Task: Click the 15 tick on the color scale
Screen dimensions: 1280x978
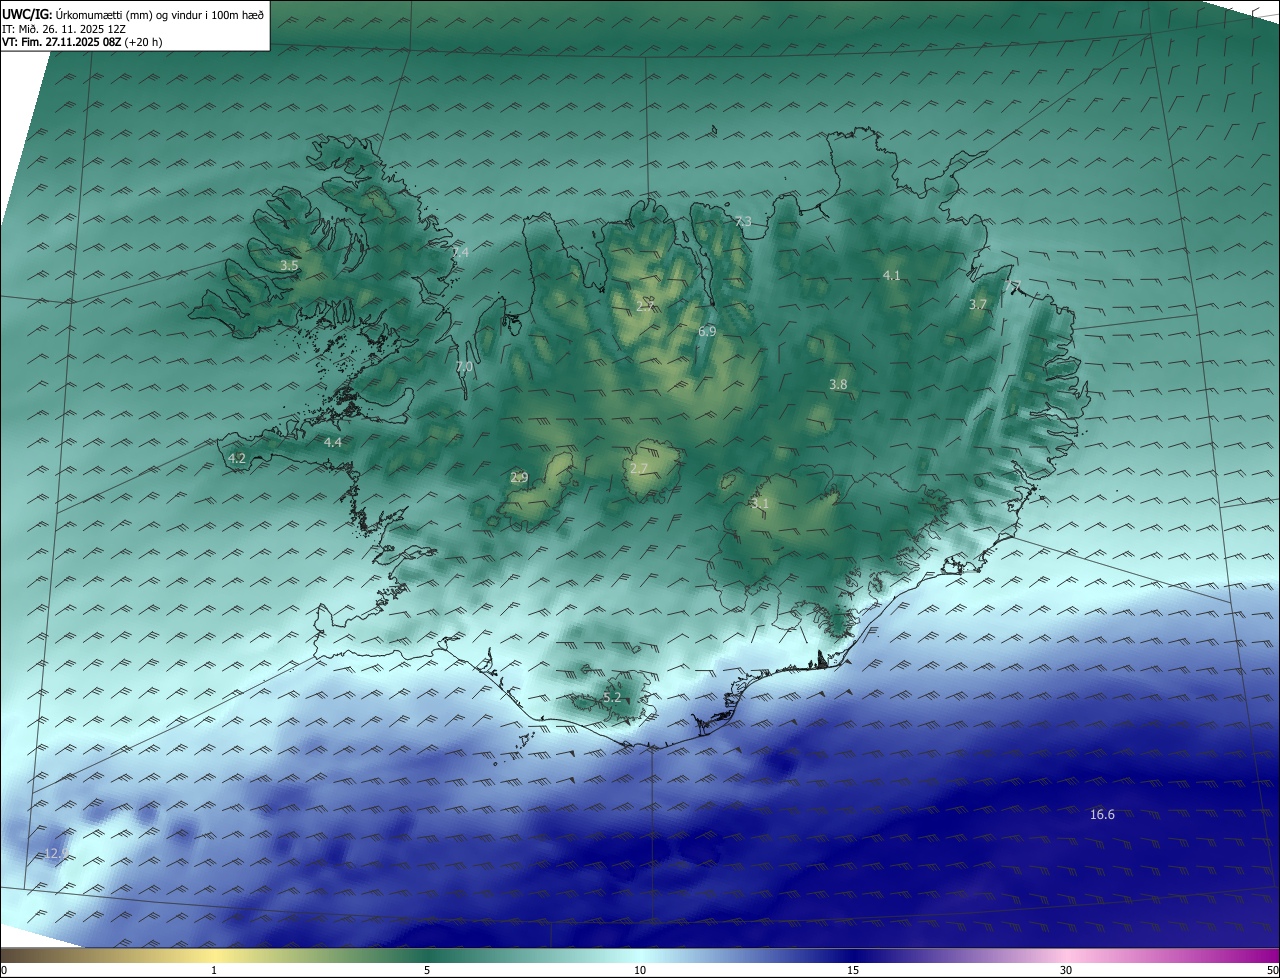Action: (853, 970)
